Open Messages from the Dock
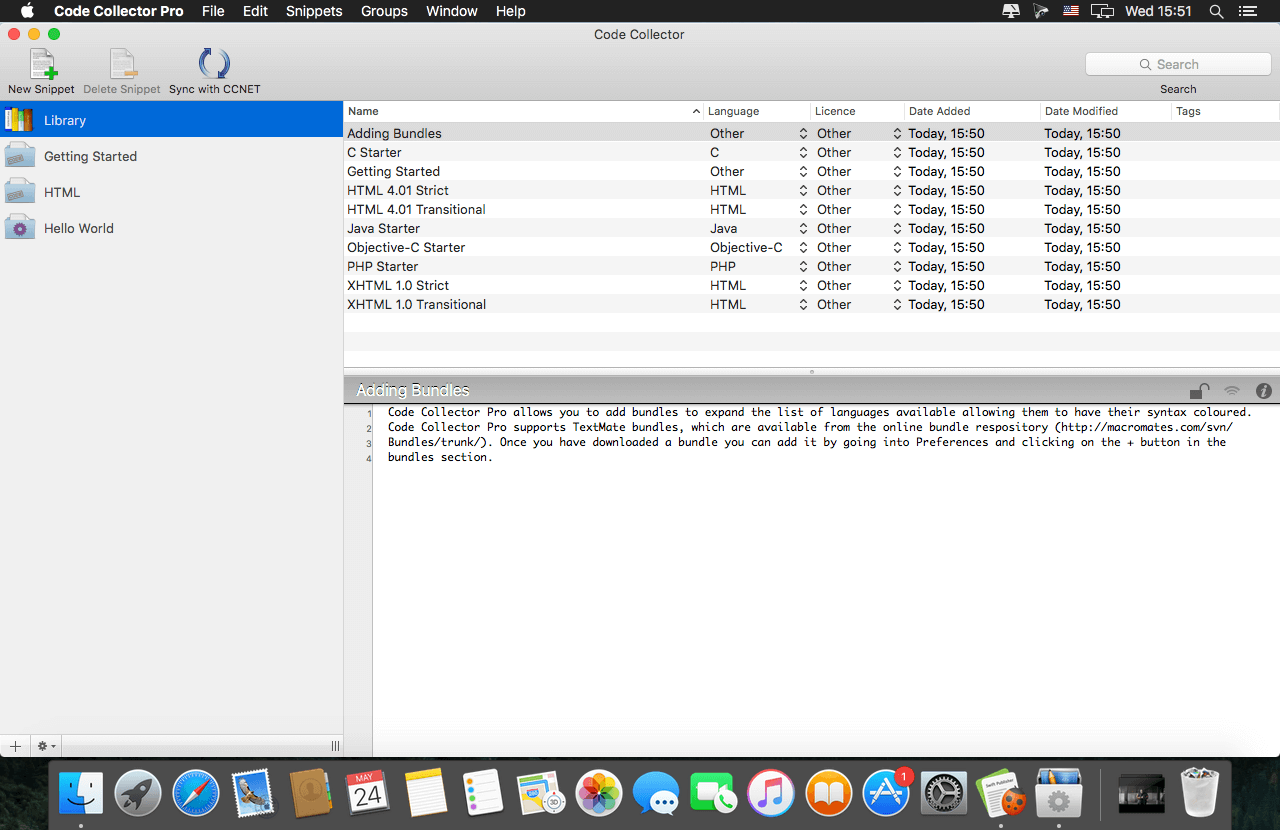Screen dimensions: 1280x830 click(x=656, y=794)
